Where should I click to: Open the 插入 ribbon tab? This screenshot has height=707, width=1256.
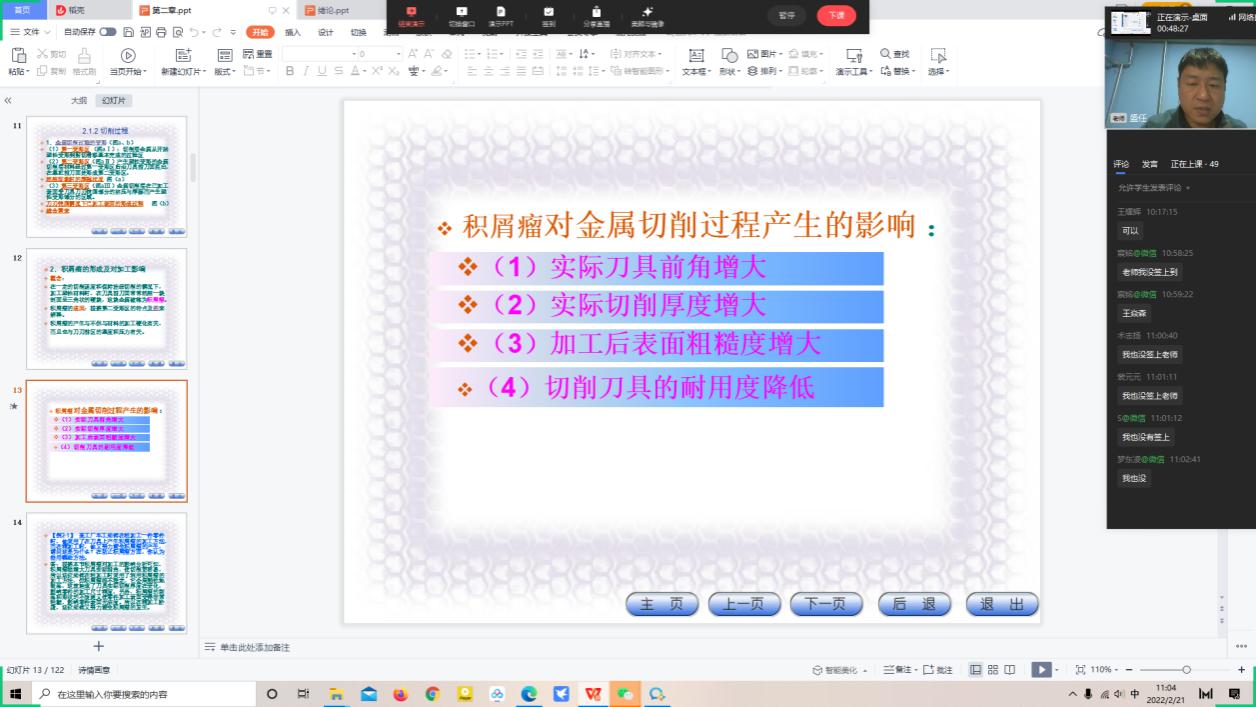pos(293,32)
